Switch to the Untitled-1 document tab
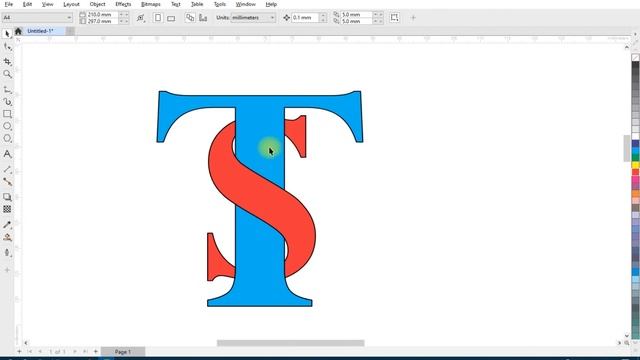This screenshot has height=360, width=640. pyautogui.click(x=40, y=31)
